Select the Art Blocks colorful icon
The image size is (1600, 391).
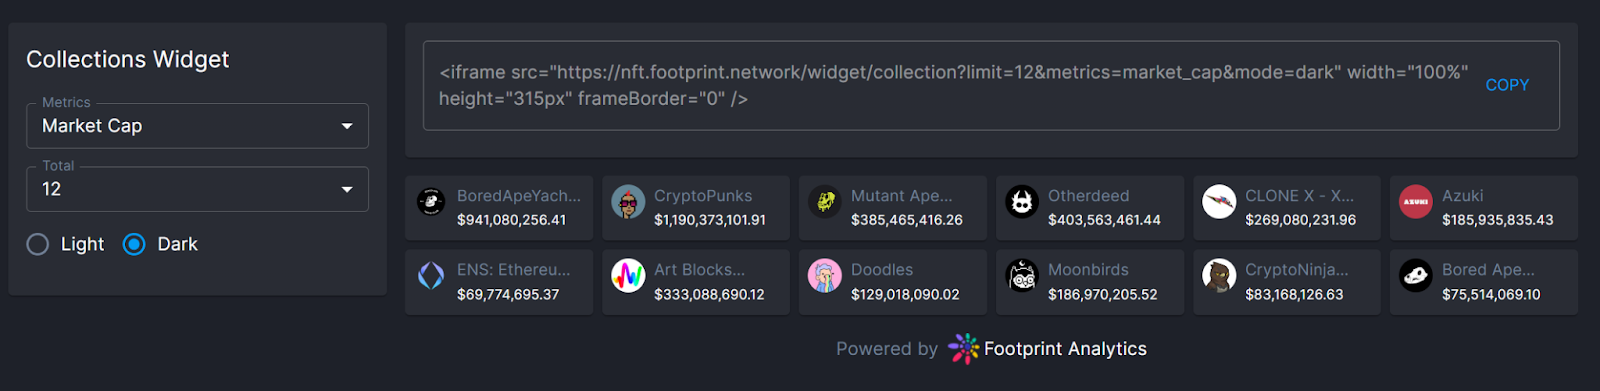point(628,276)
